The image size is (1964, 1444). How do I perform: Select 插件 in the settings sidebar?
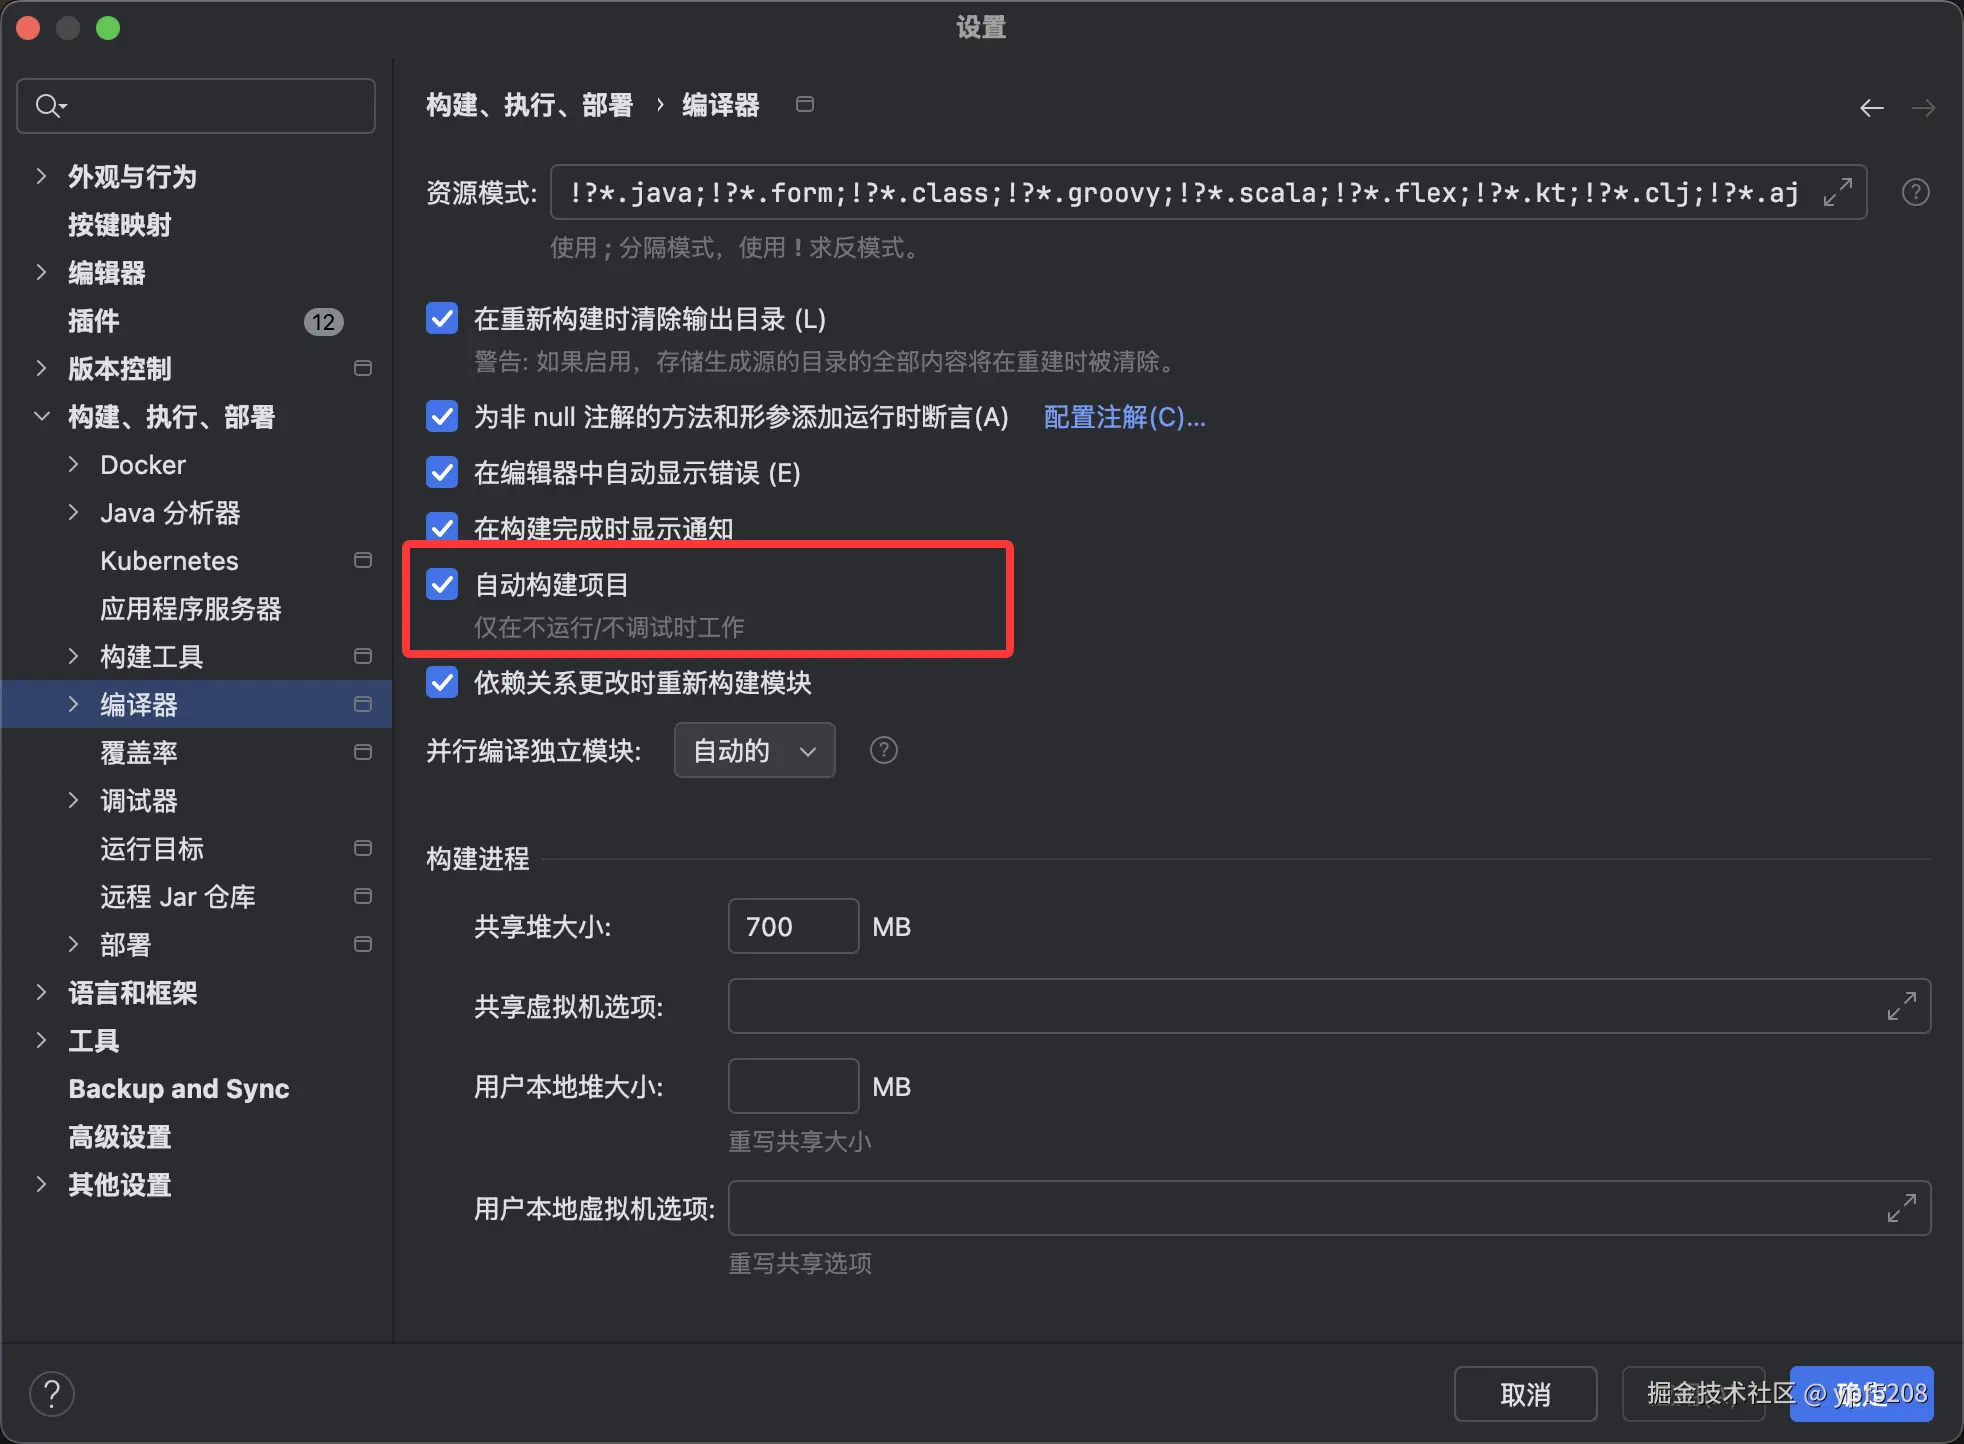(94, 321)
